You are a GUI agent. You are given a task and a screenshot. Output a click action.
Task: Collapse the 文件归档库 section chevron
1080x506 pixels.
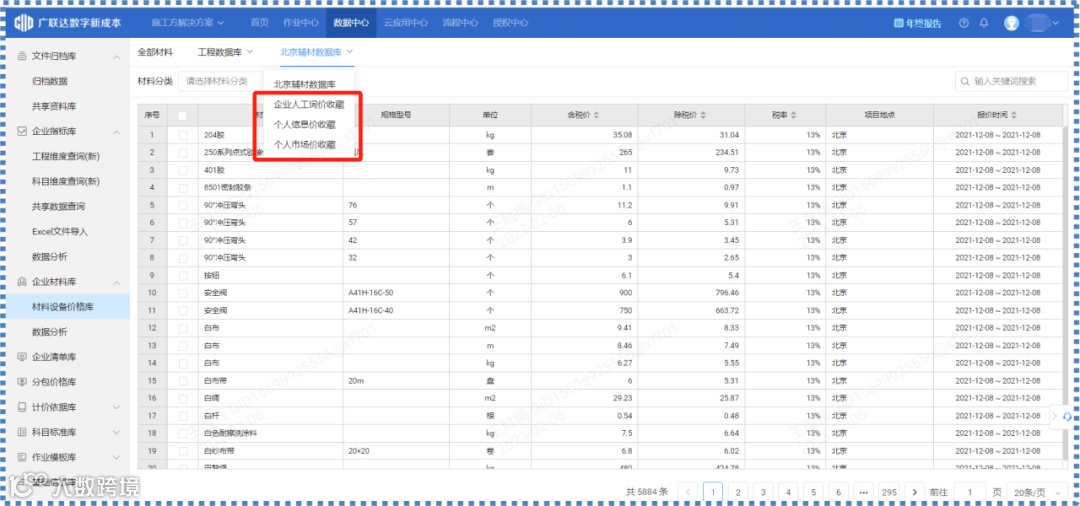(116, 56)
